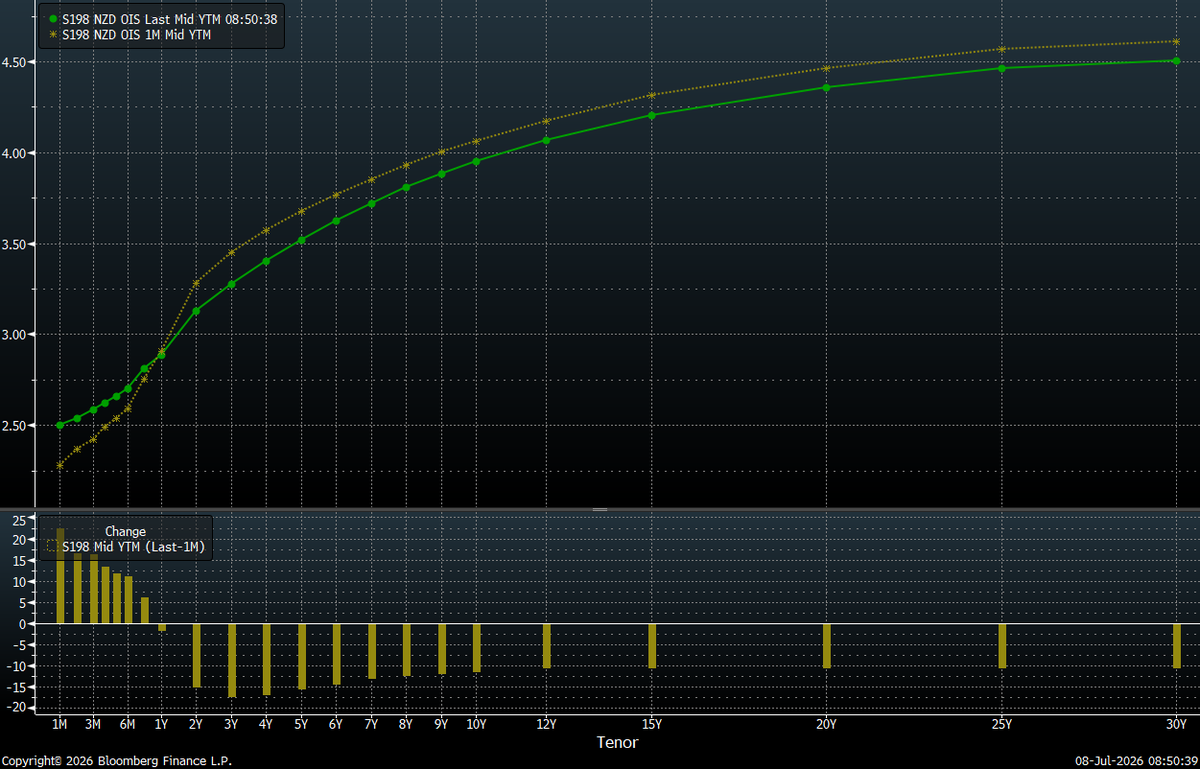Click the 6M tenor axis label

(127, 724)
